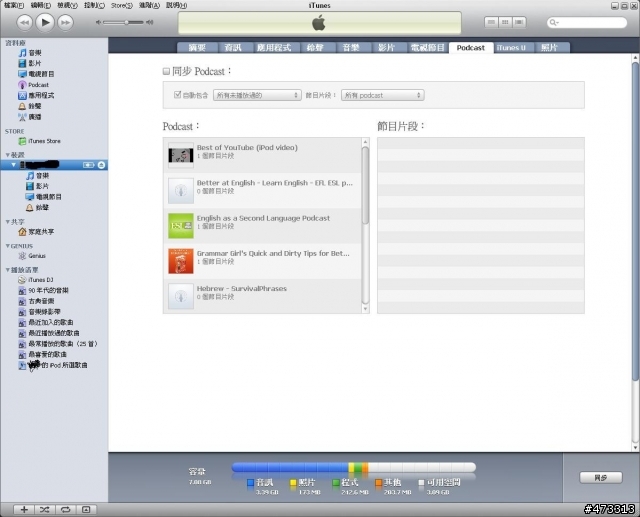Click the device battery indicator icon

click(89, 165)
